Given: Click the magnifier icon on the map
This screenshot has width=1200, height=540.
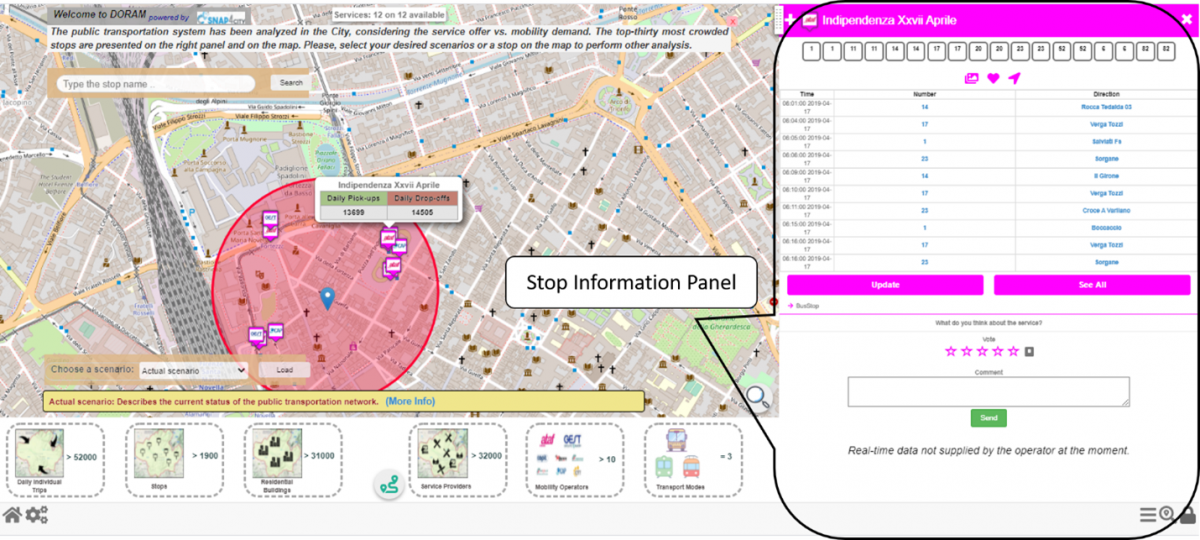Looking at the screenshot, I should 758,397.
